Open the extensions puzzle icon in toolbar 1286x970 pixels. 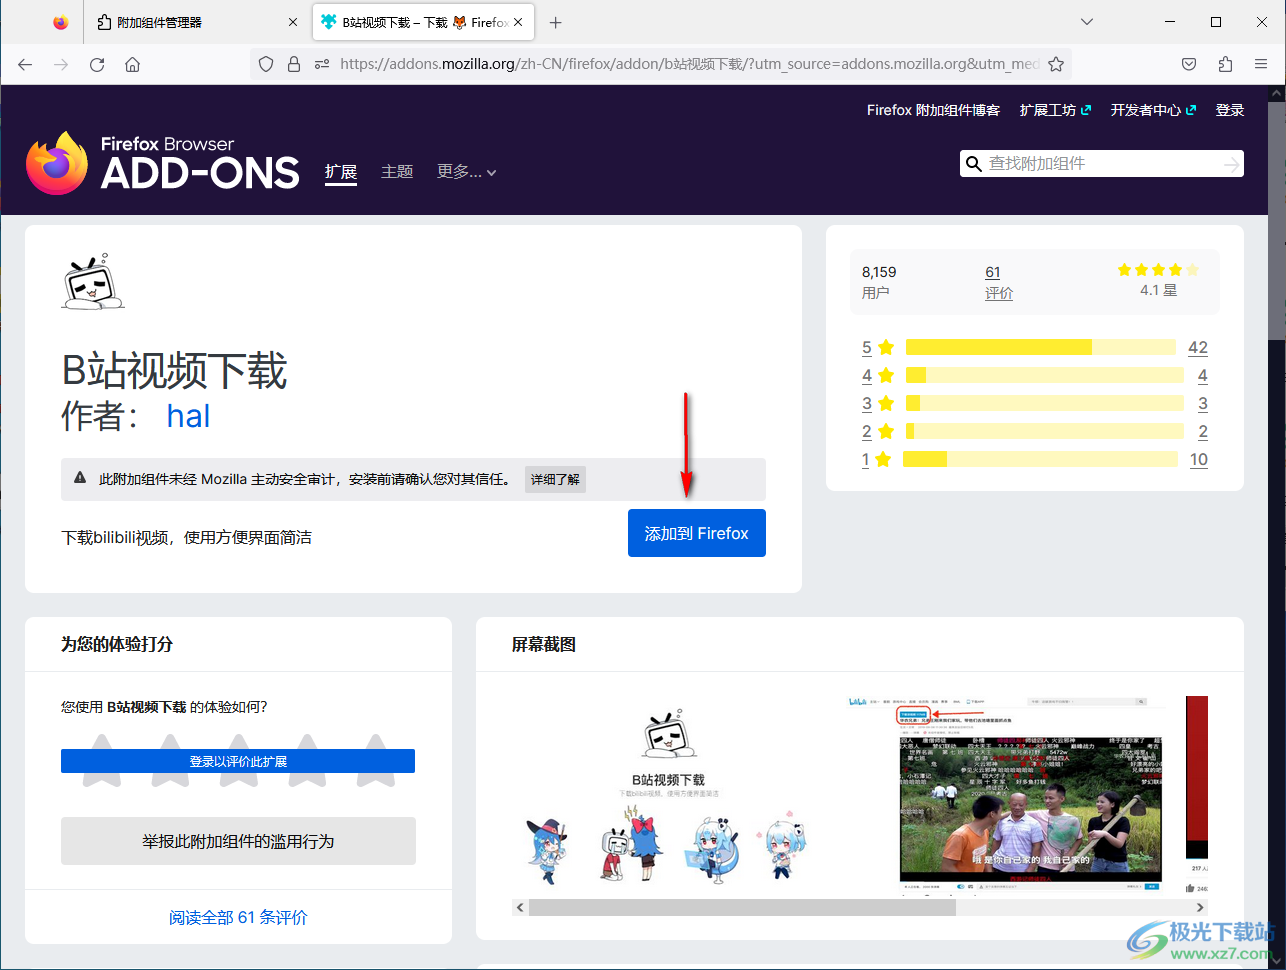(1225, 64)
